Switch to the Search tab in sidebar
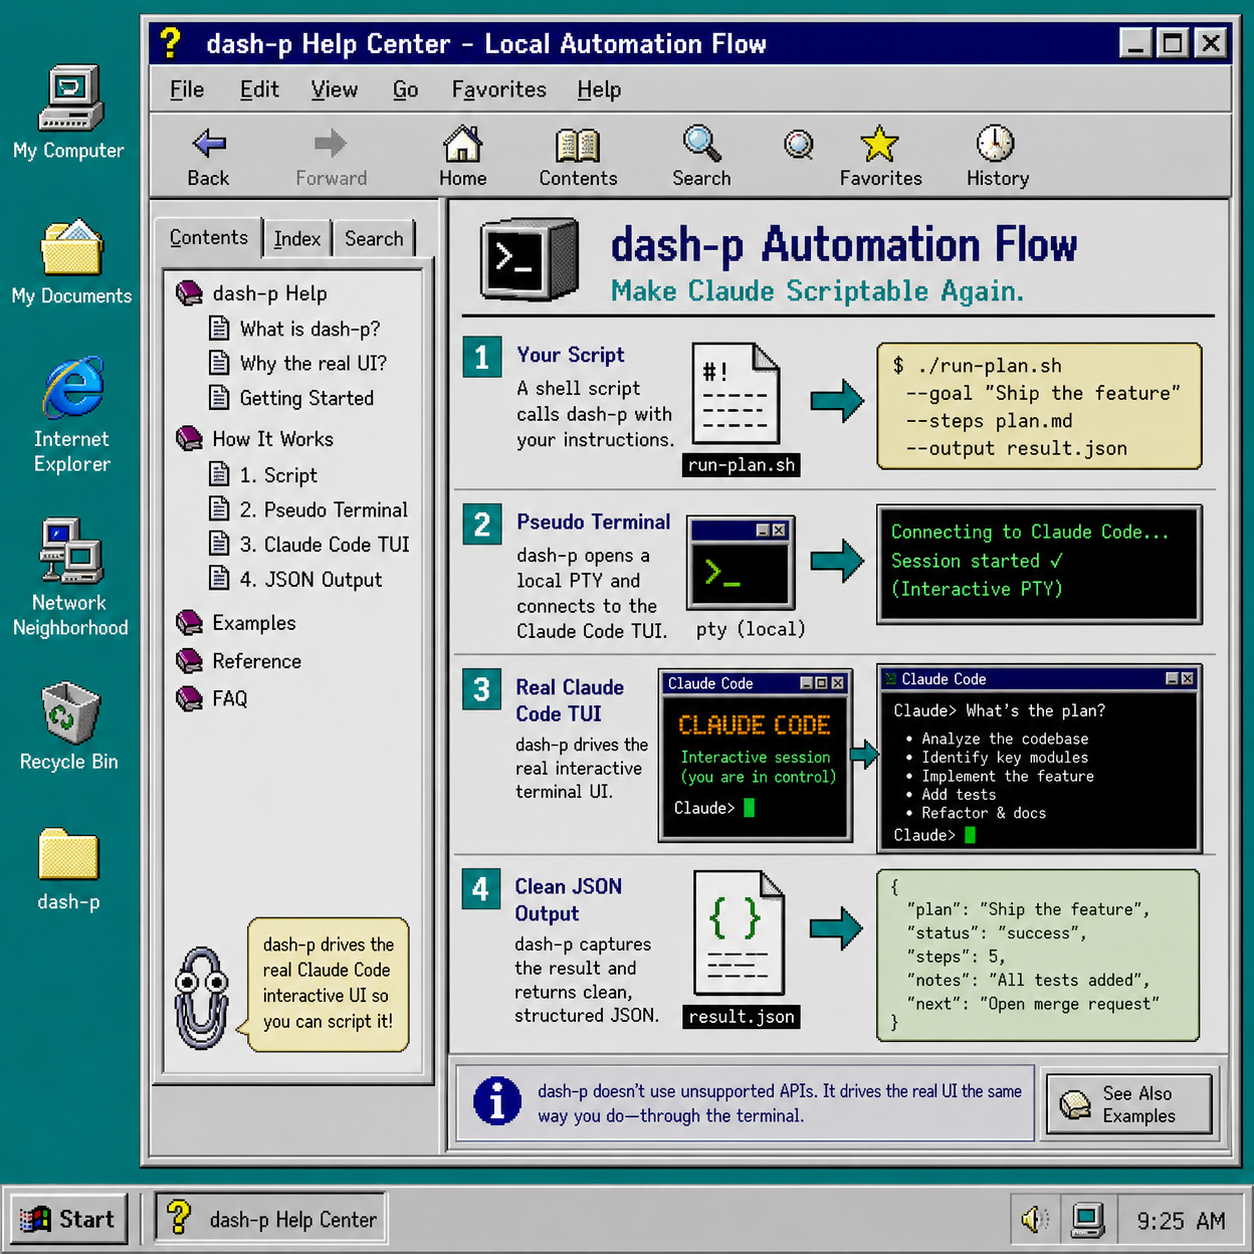This screenshot has width=1254, height=1254. (x=374, y=238)
